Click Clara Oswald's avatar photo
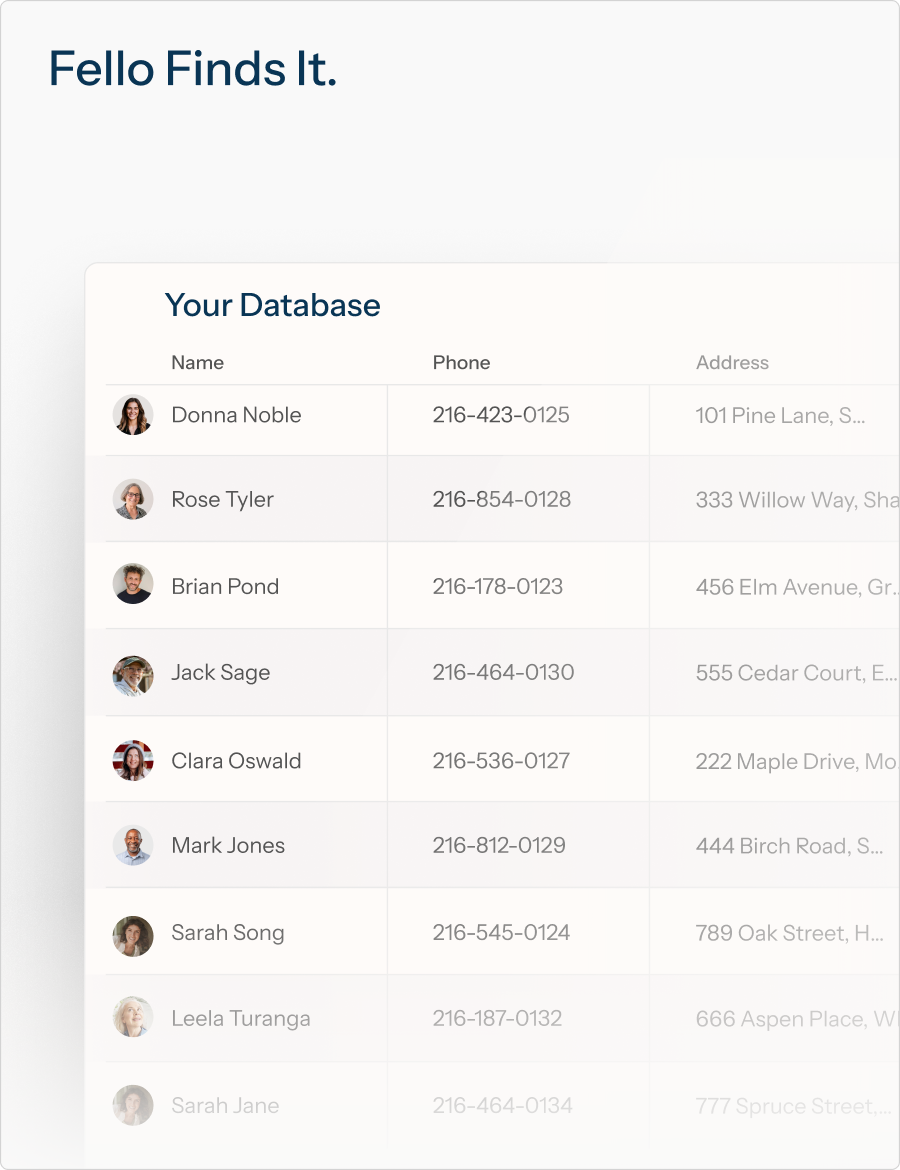The width and height of the screenshot is (900, 1170). click(x=133, y=760)
